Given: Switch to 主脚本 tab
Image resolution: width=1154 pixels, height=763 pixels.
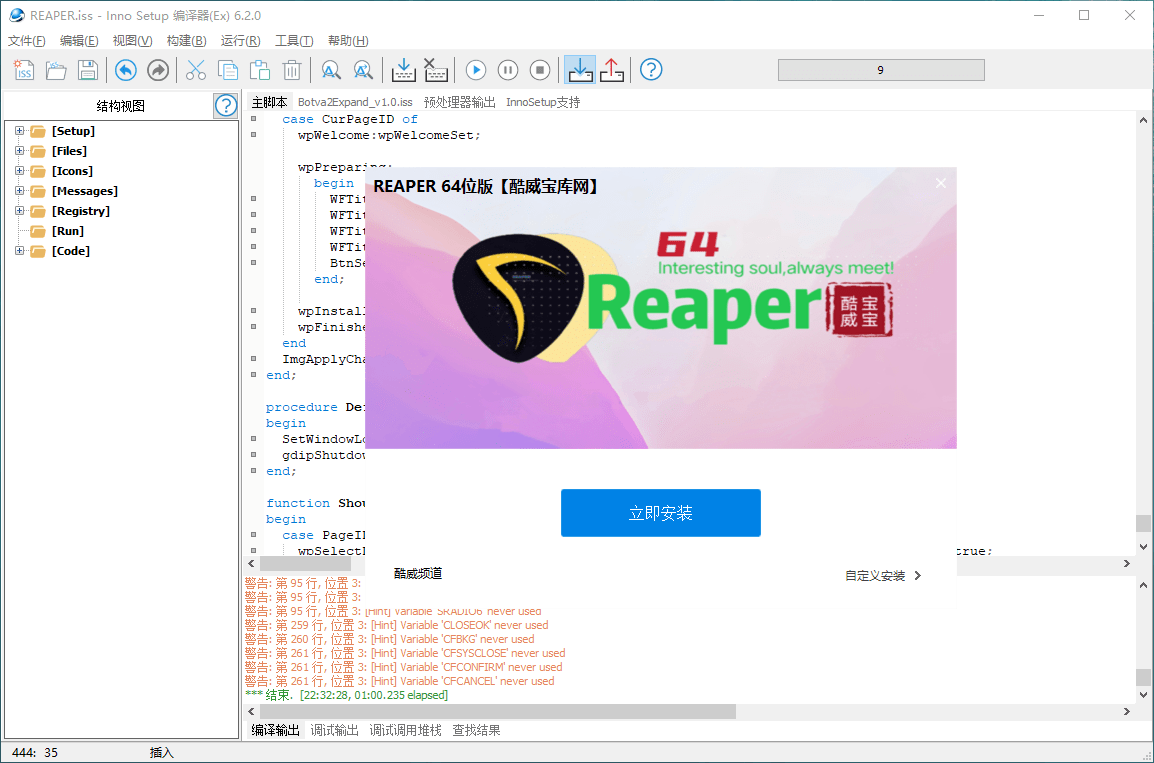Looking at the screenshot, I should 269,102.
